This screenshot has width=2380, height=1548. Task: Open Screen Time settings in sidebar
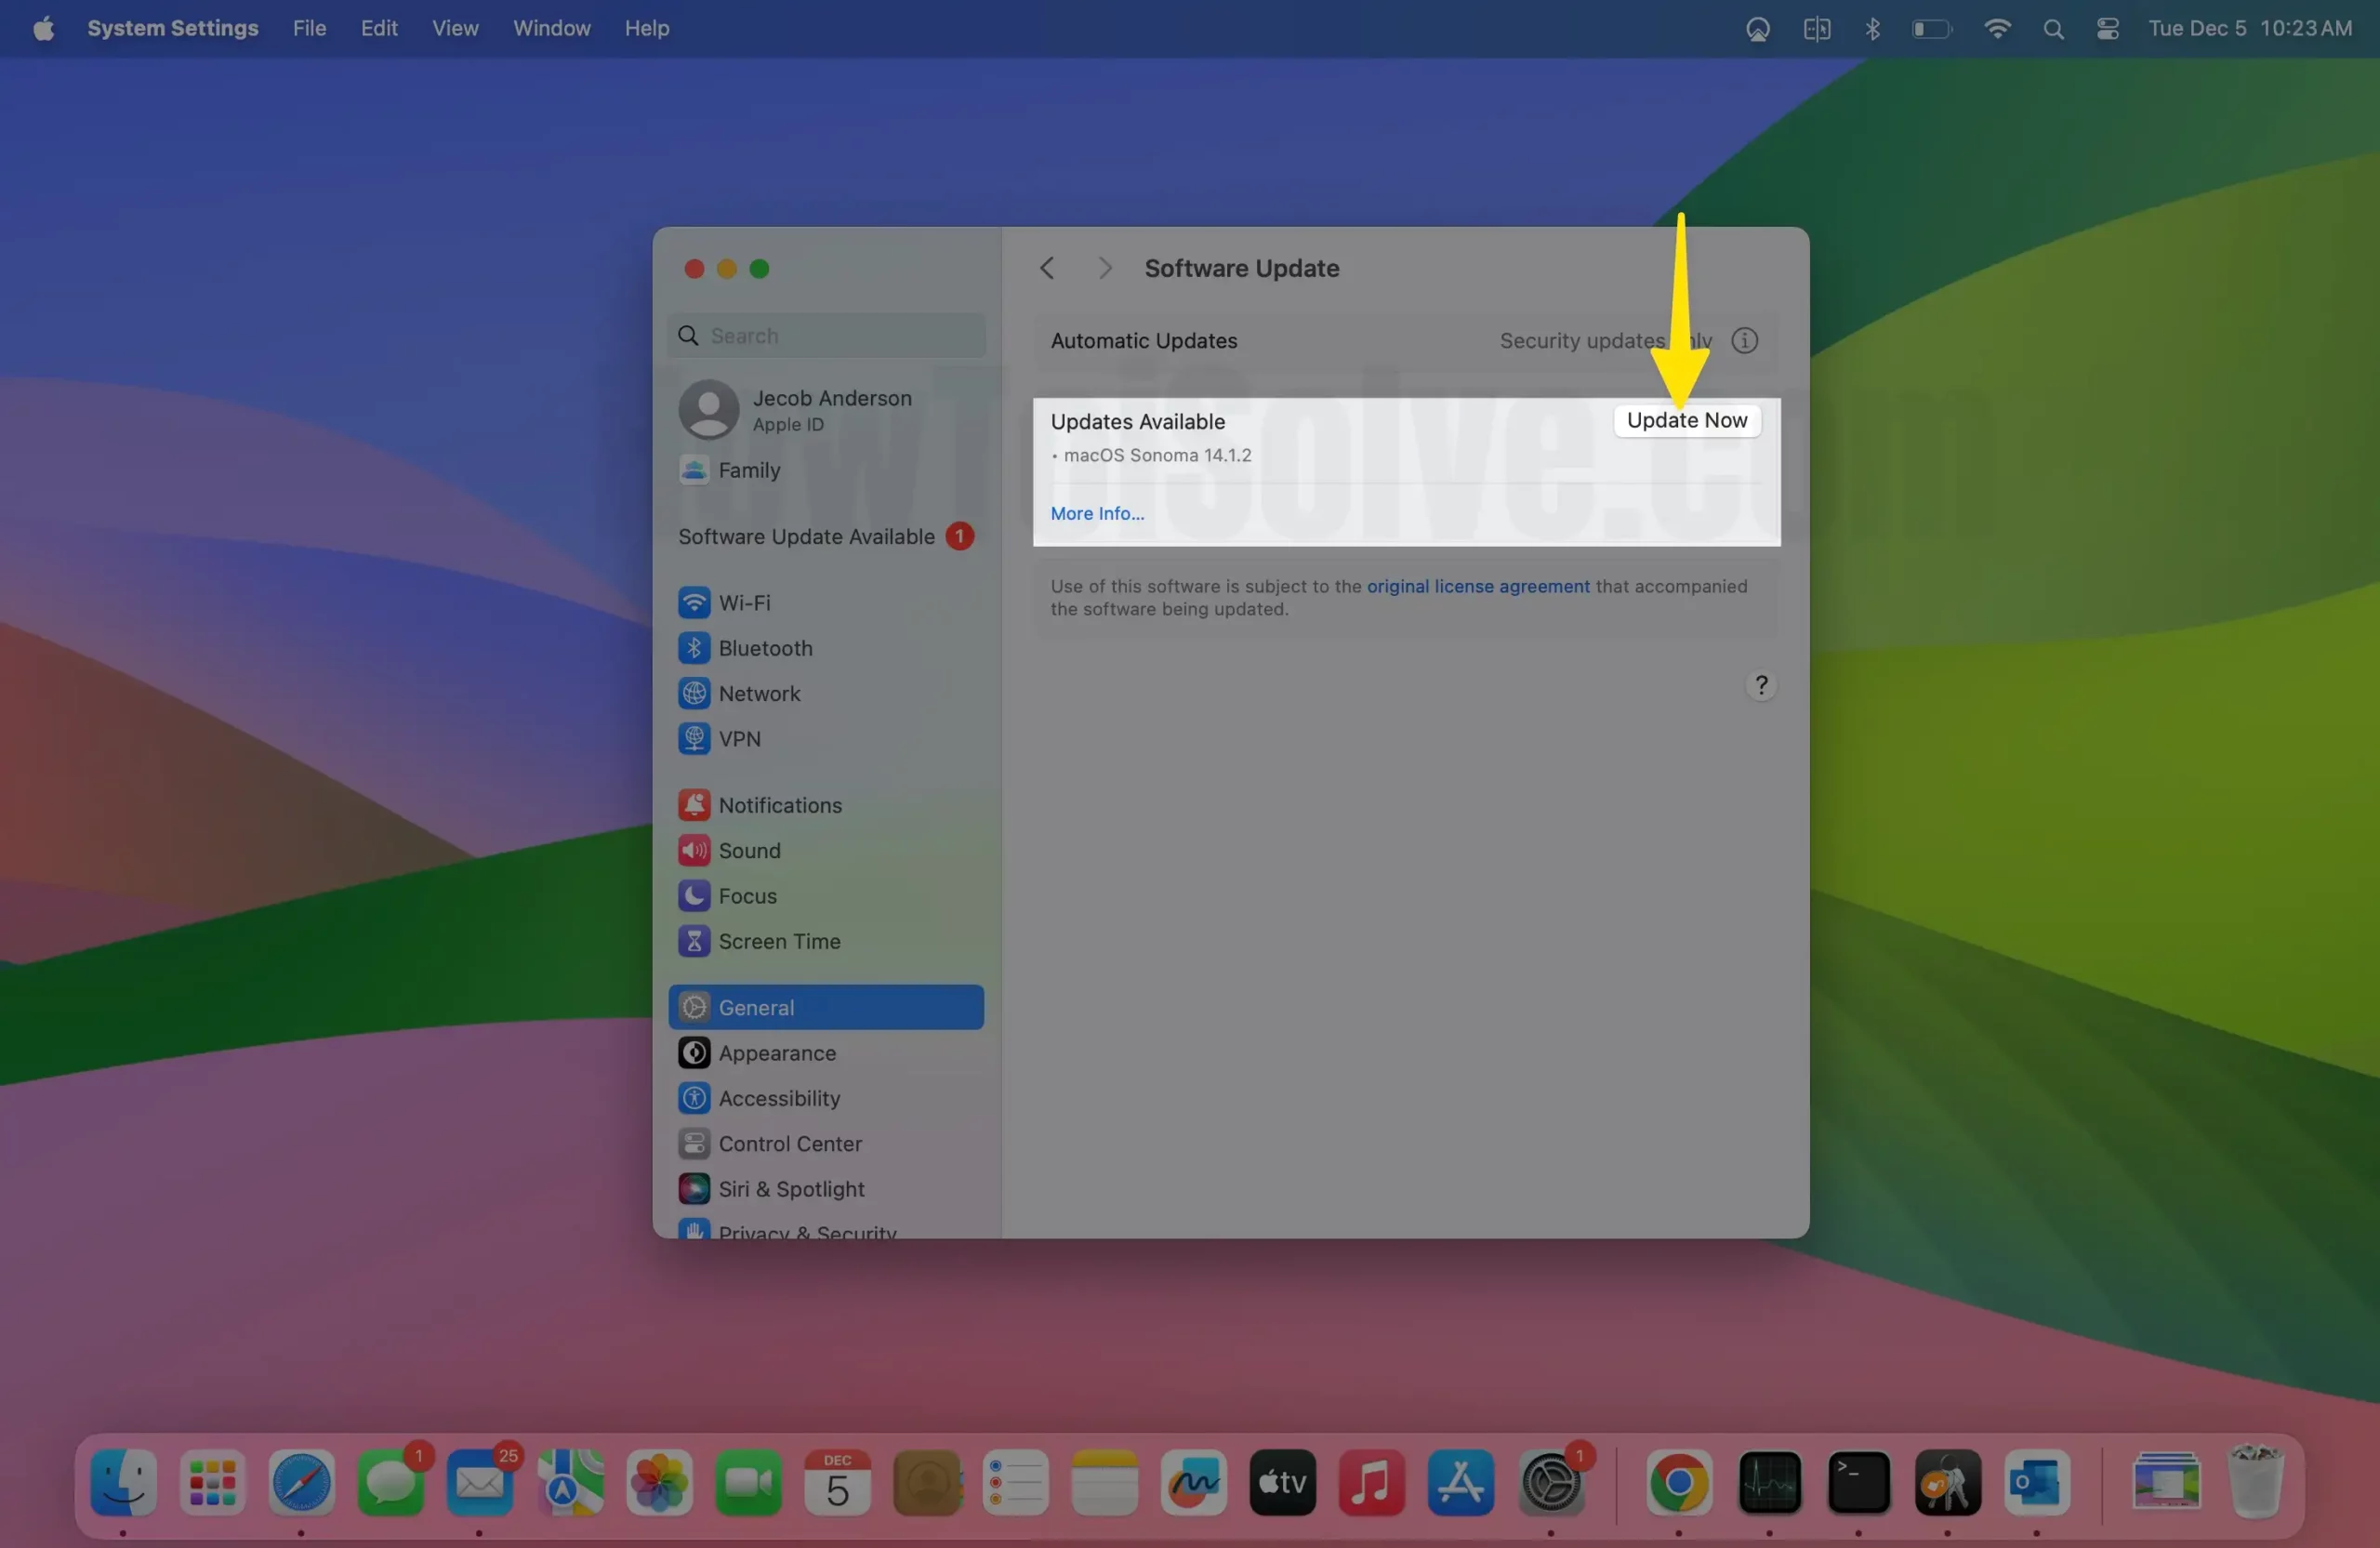point(827,941)
